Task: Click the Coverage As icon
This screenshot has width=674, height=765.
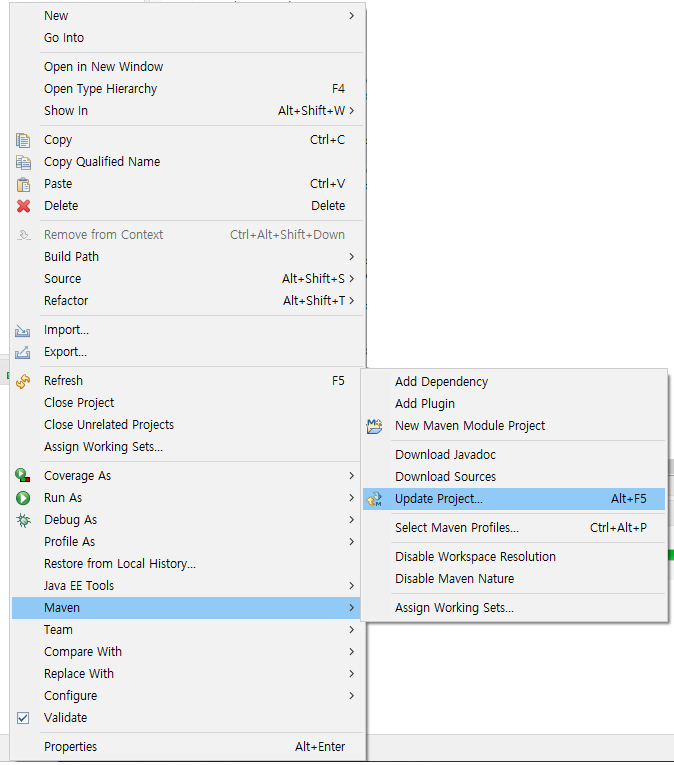Action: coord(23,476)
